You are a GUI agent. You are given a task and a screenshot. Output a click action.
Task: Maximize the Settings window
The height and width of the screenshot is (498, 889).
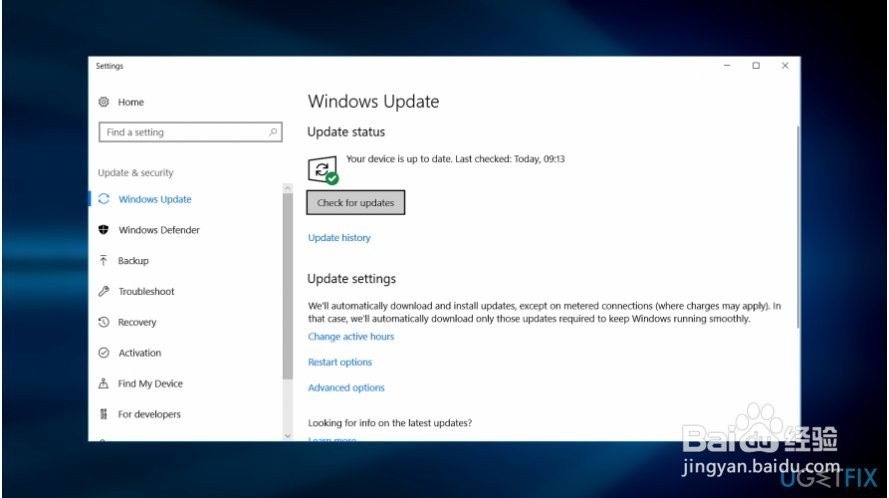click(x=756, y=66)
